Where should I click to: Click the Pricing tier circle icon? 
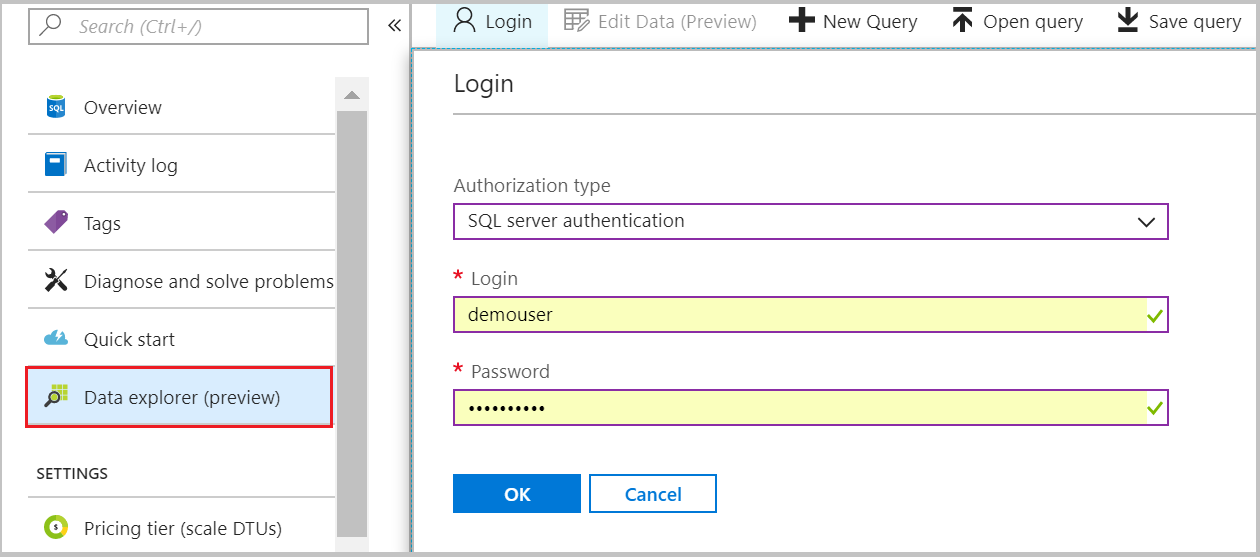click(56, 527)
